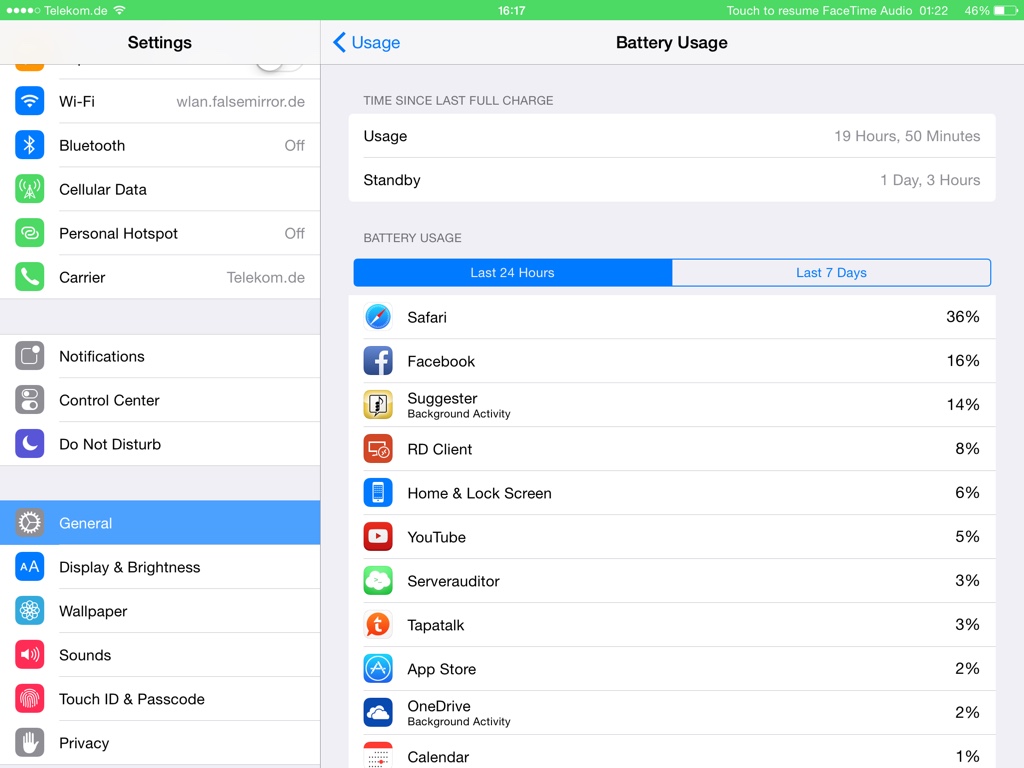1024x768 pixels.
Task: Tap the General gear icon
Action: tap(29, 522)
